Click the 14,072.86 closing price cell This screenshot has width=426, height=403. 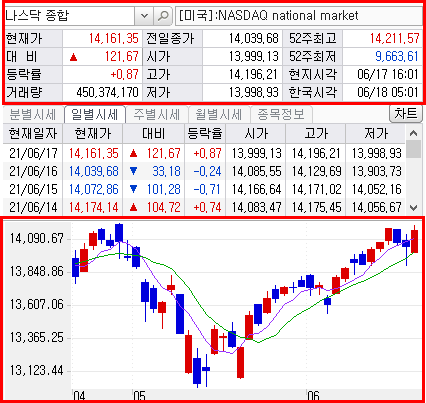[x=94, y=189]
